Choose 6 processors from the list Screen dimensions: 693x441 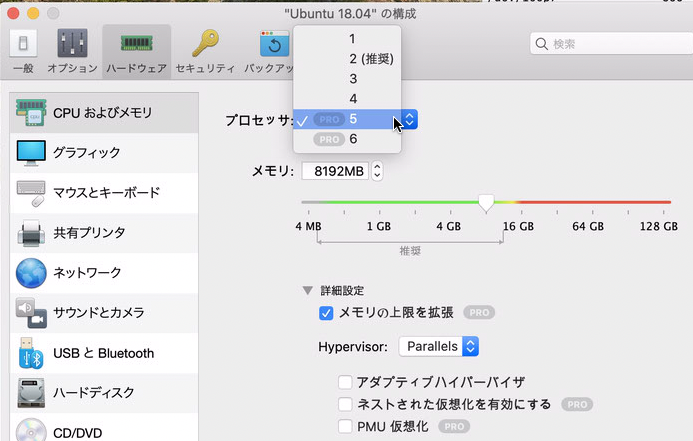tap(353, 139)
